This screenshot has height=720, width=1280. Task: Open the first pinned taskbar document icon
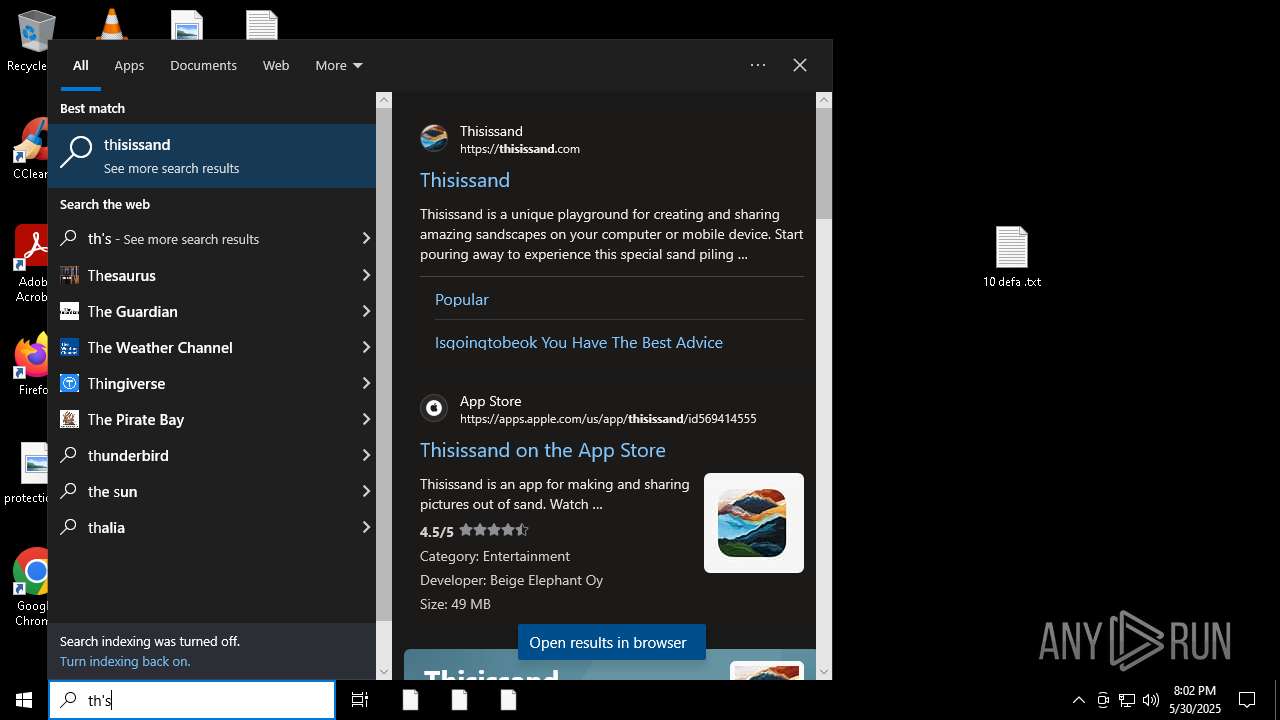tap(410, 700)
